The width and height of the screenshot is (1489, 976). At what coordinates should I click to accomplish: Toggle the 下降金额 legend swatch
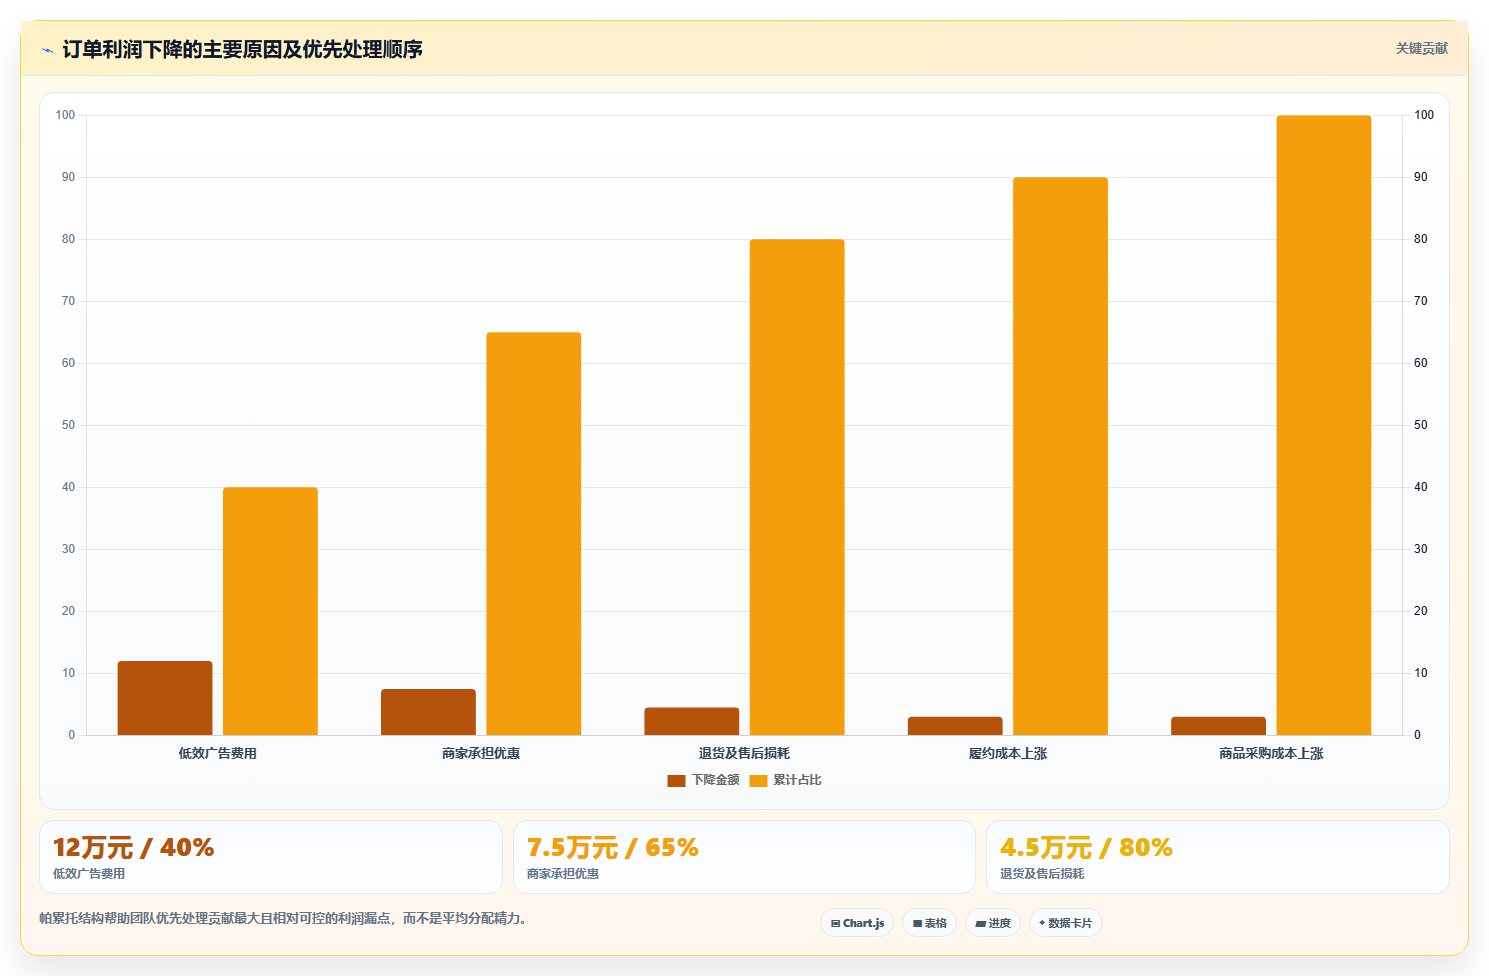676,781
